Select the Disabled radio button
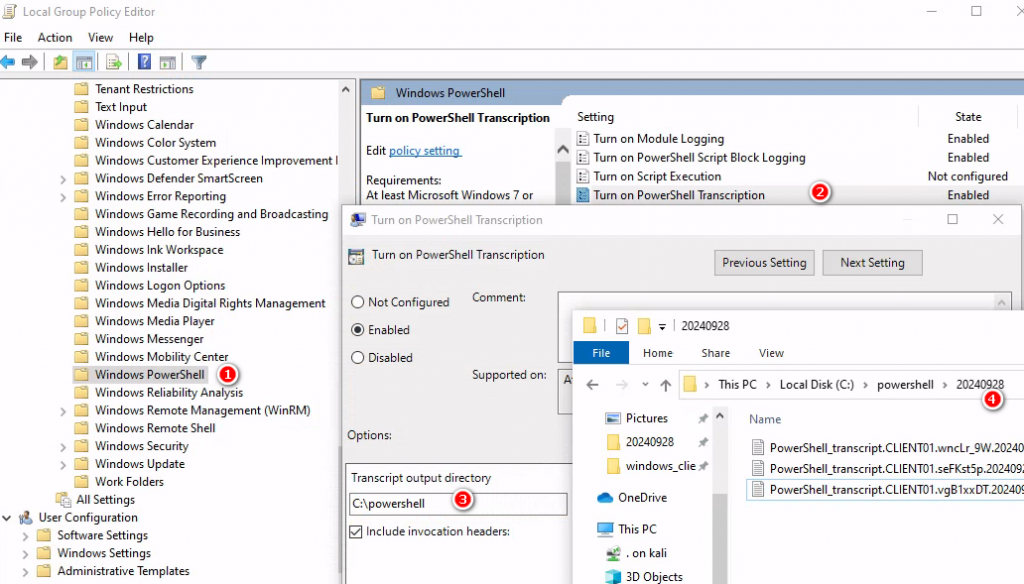1024x584 pixels. (x=357, y=357)
